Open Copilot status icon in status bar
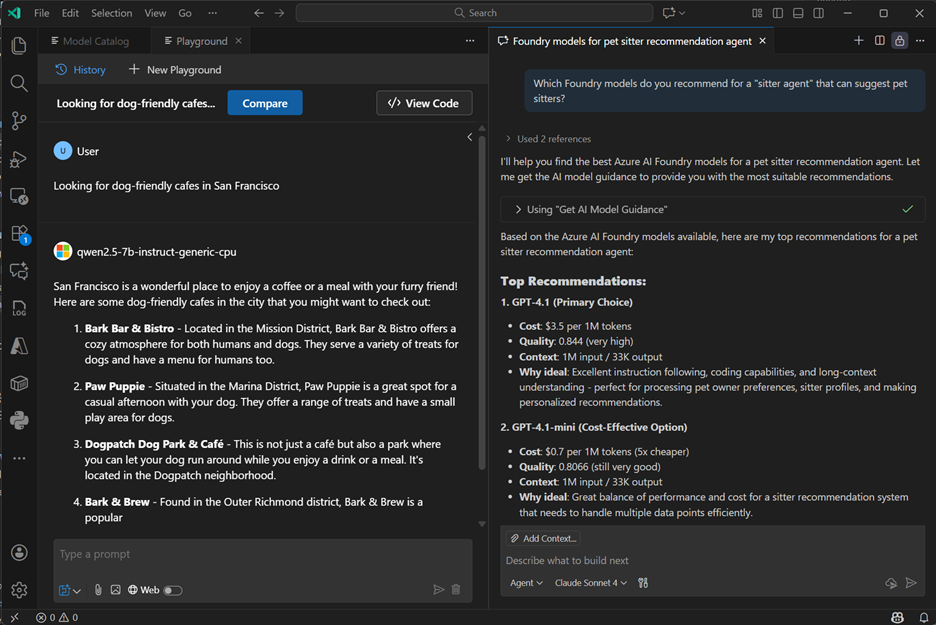This screenshot has height=625, width=936. [897, 617]
